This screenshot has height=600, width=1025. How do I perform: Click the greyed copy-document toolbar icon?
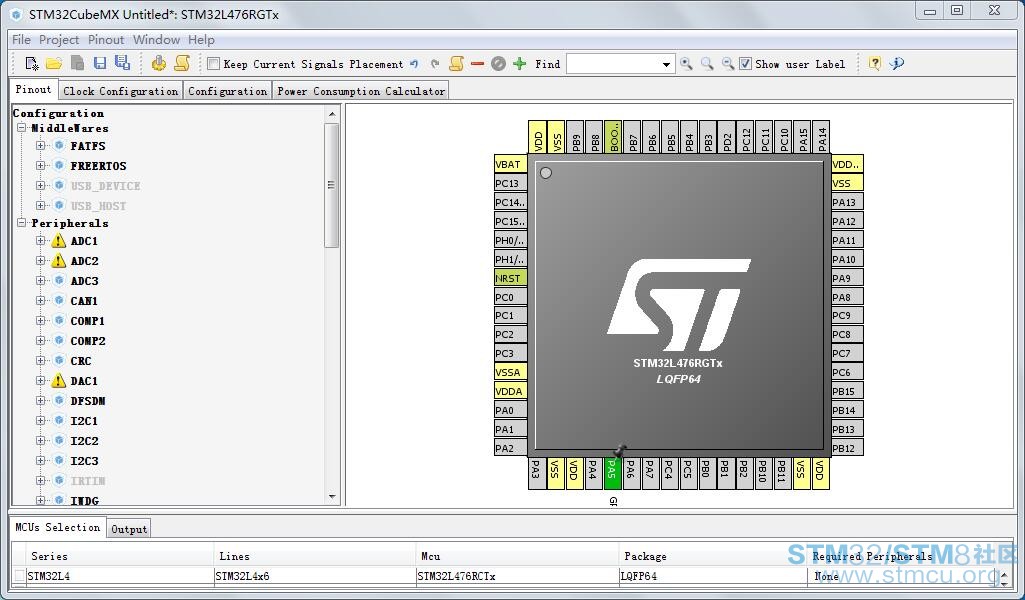[77, 63]
